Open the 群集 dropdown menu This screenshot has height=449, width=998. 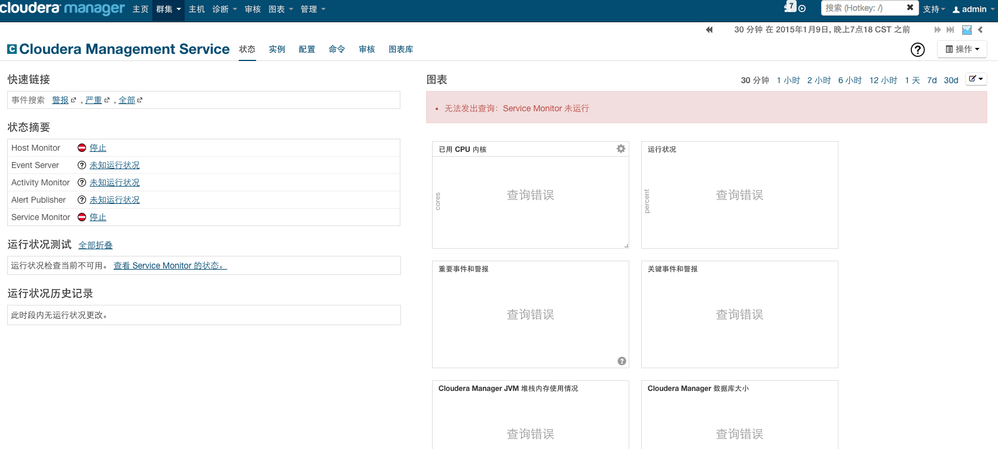pyautogui.click(x=169, y=10)
